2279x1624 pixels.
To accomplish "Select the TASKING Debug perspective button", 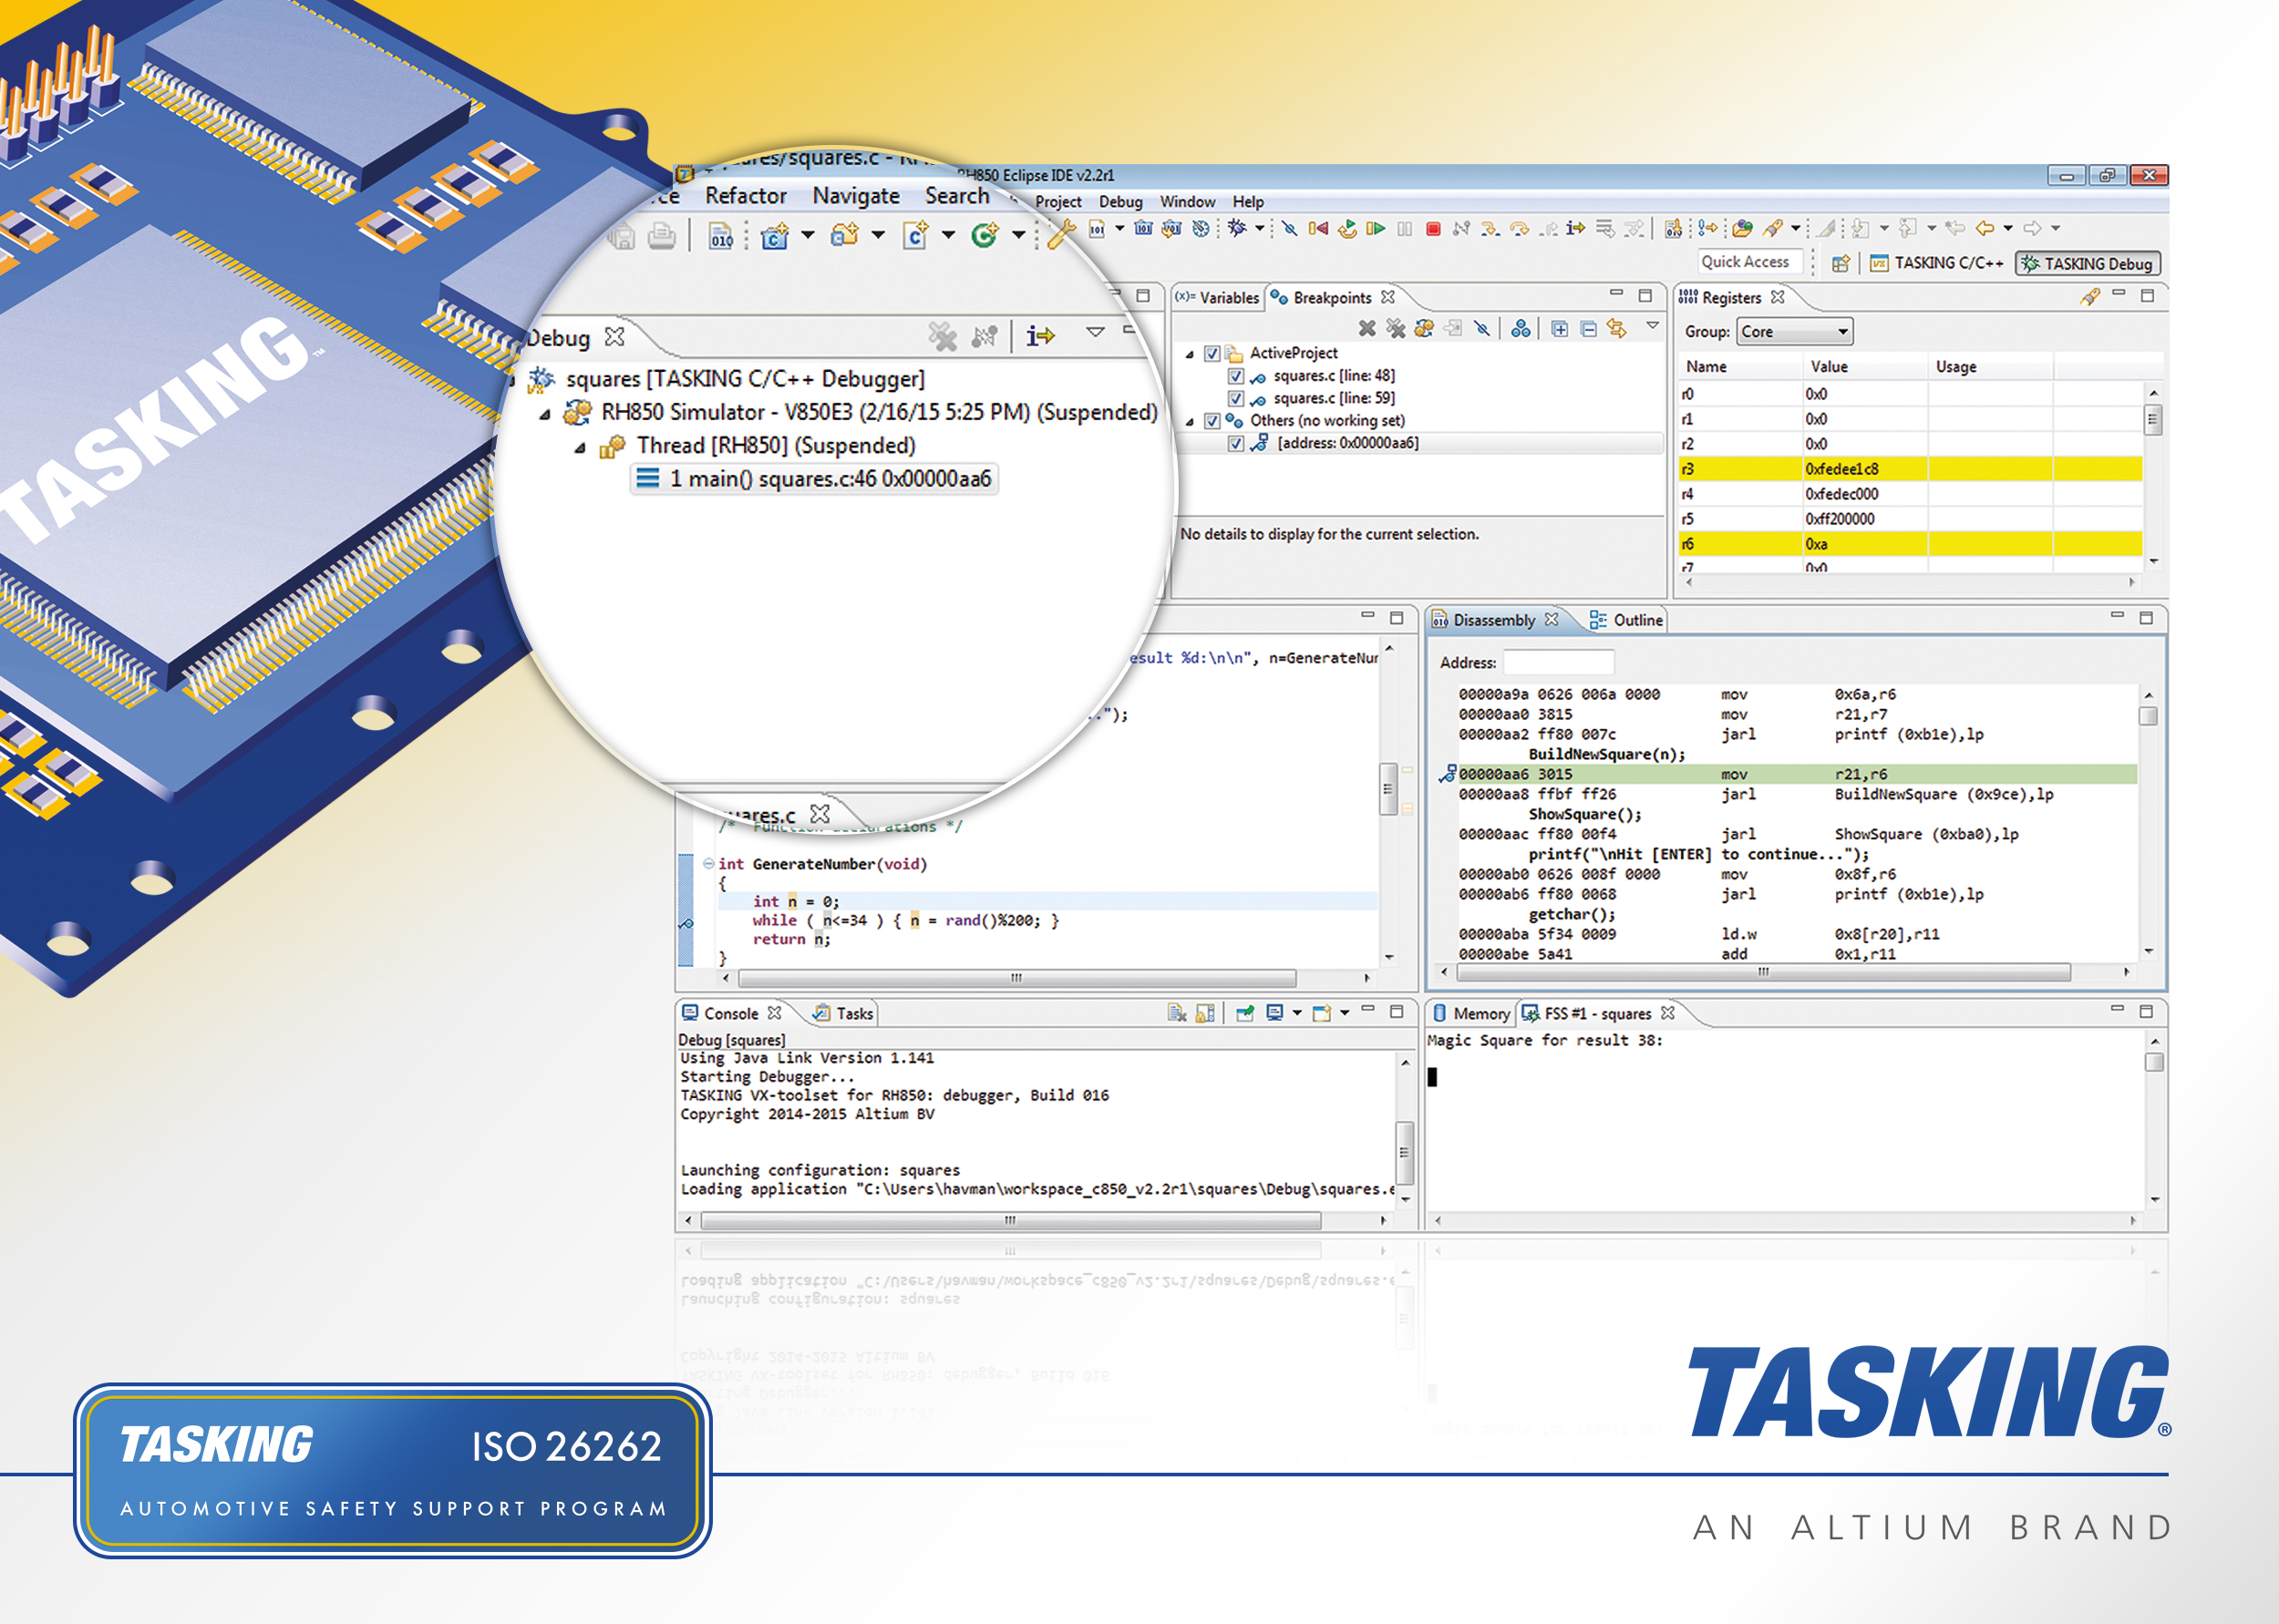I will (x=2087, y=263).
